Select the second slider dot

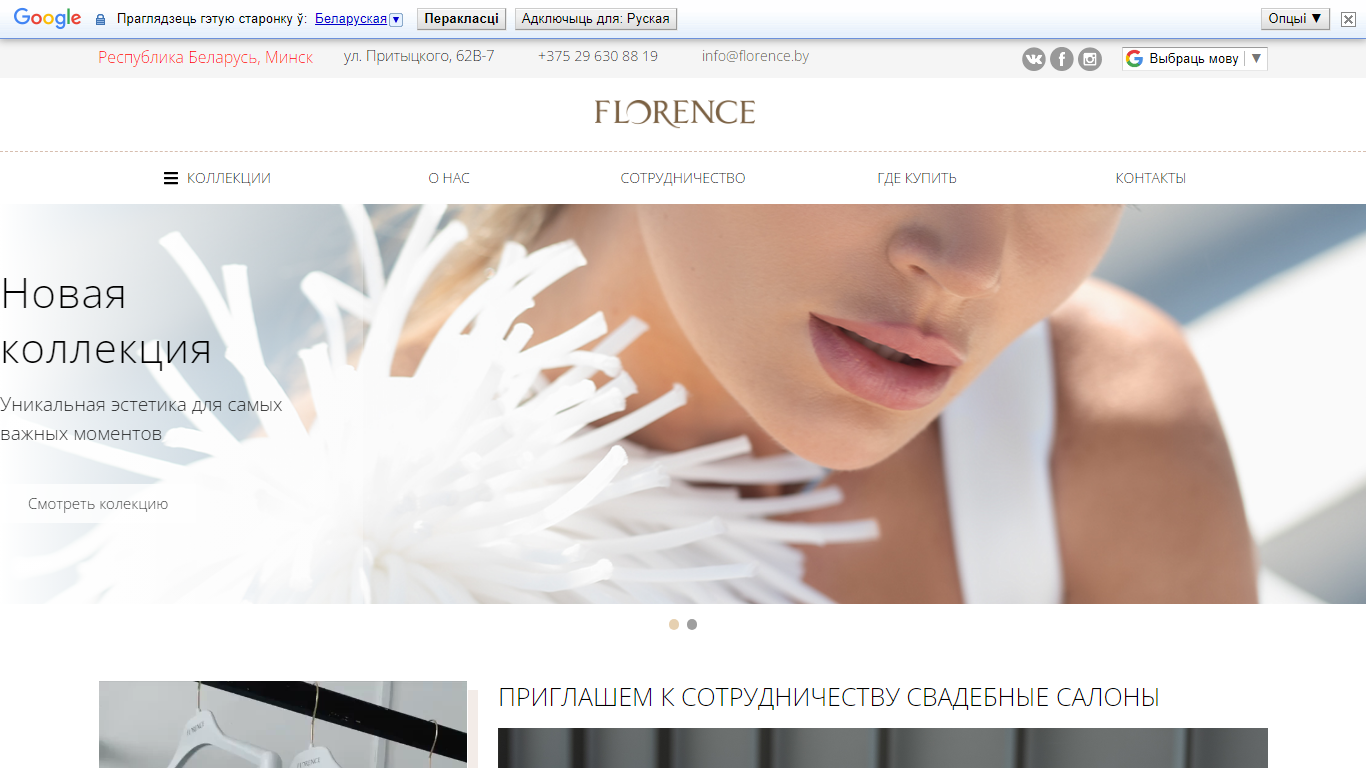pyautogui.click(x=692, y=624)
